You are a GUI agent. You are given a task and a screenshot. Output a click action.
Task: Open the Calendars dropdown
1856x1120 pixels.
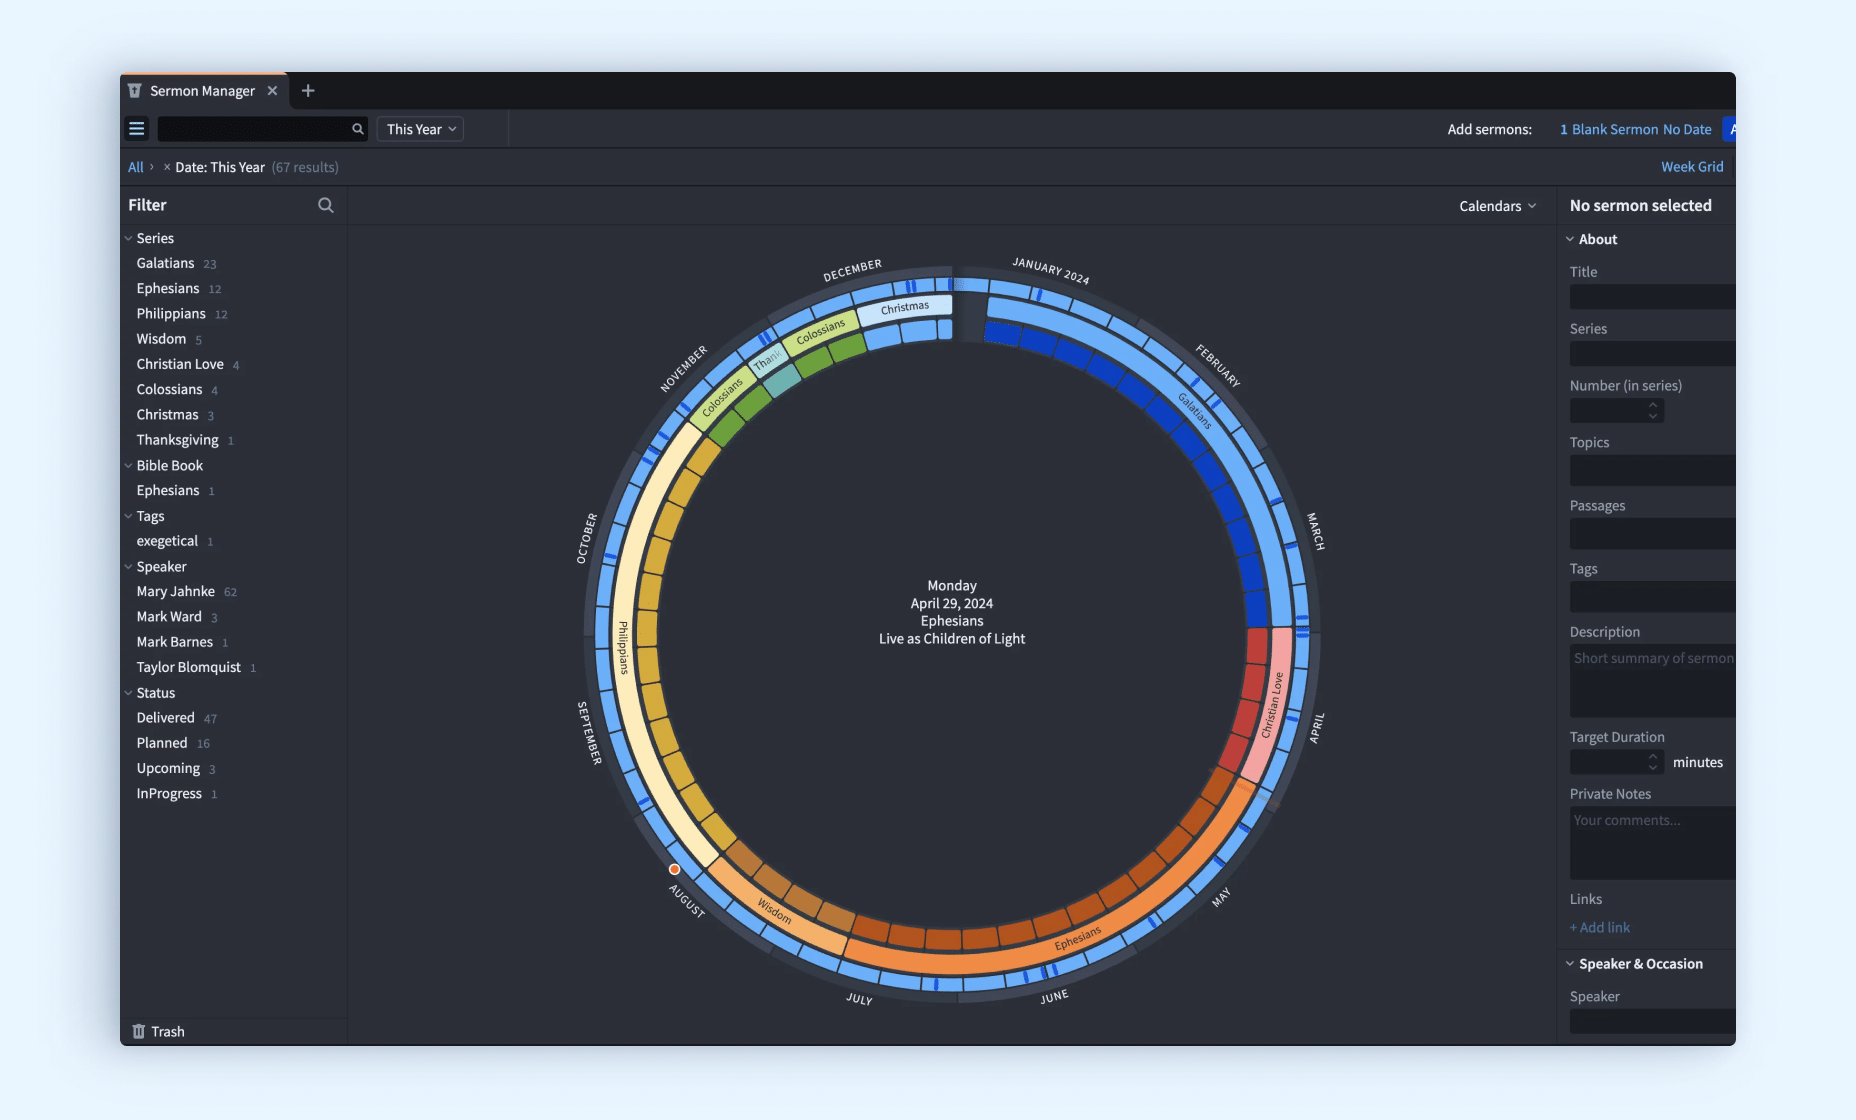1497,206
